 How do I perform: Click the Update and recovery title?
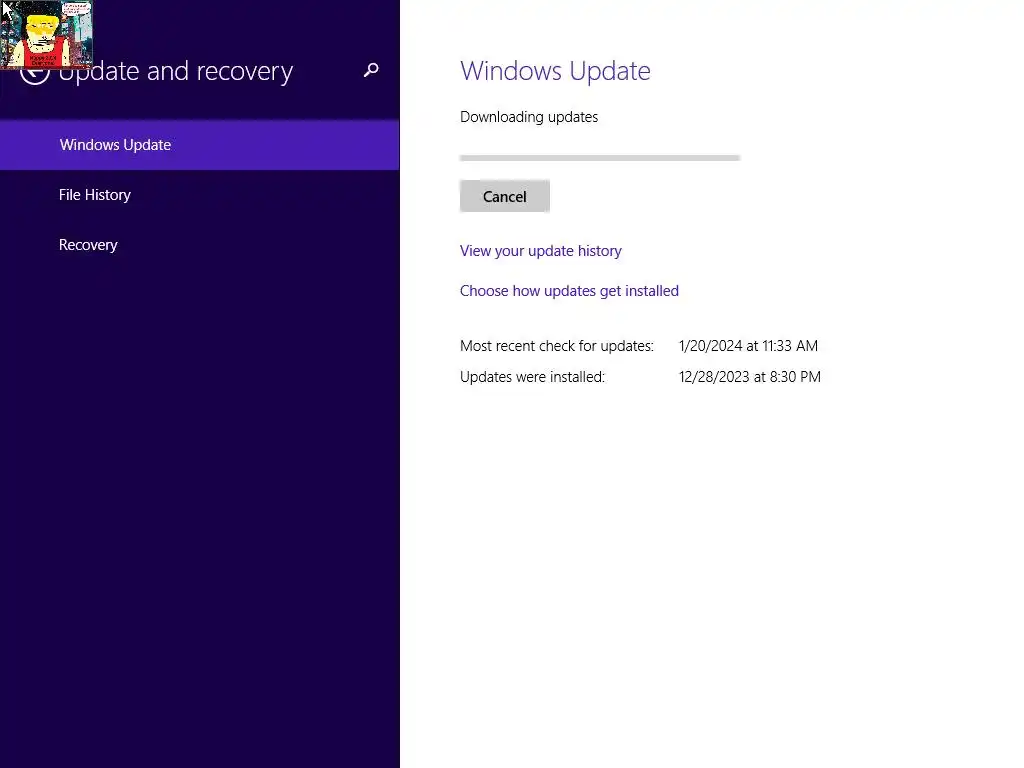176,71
